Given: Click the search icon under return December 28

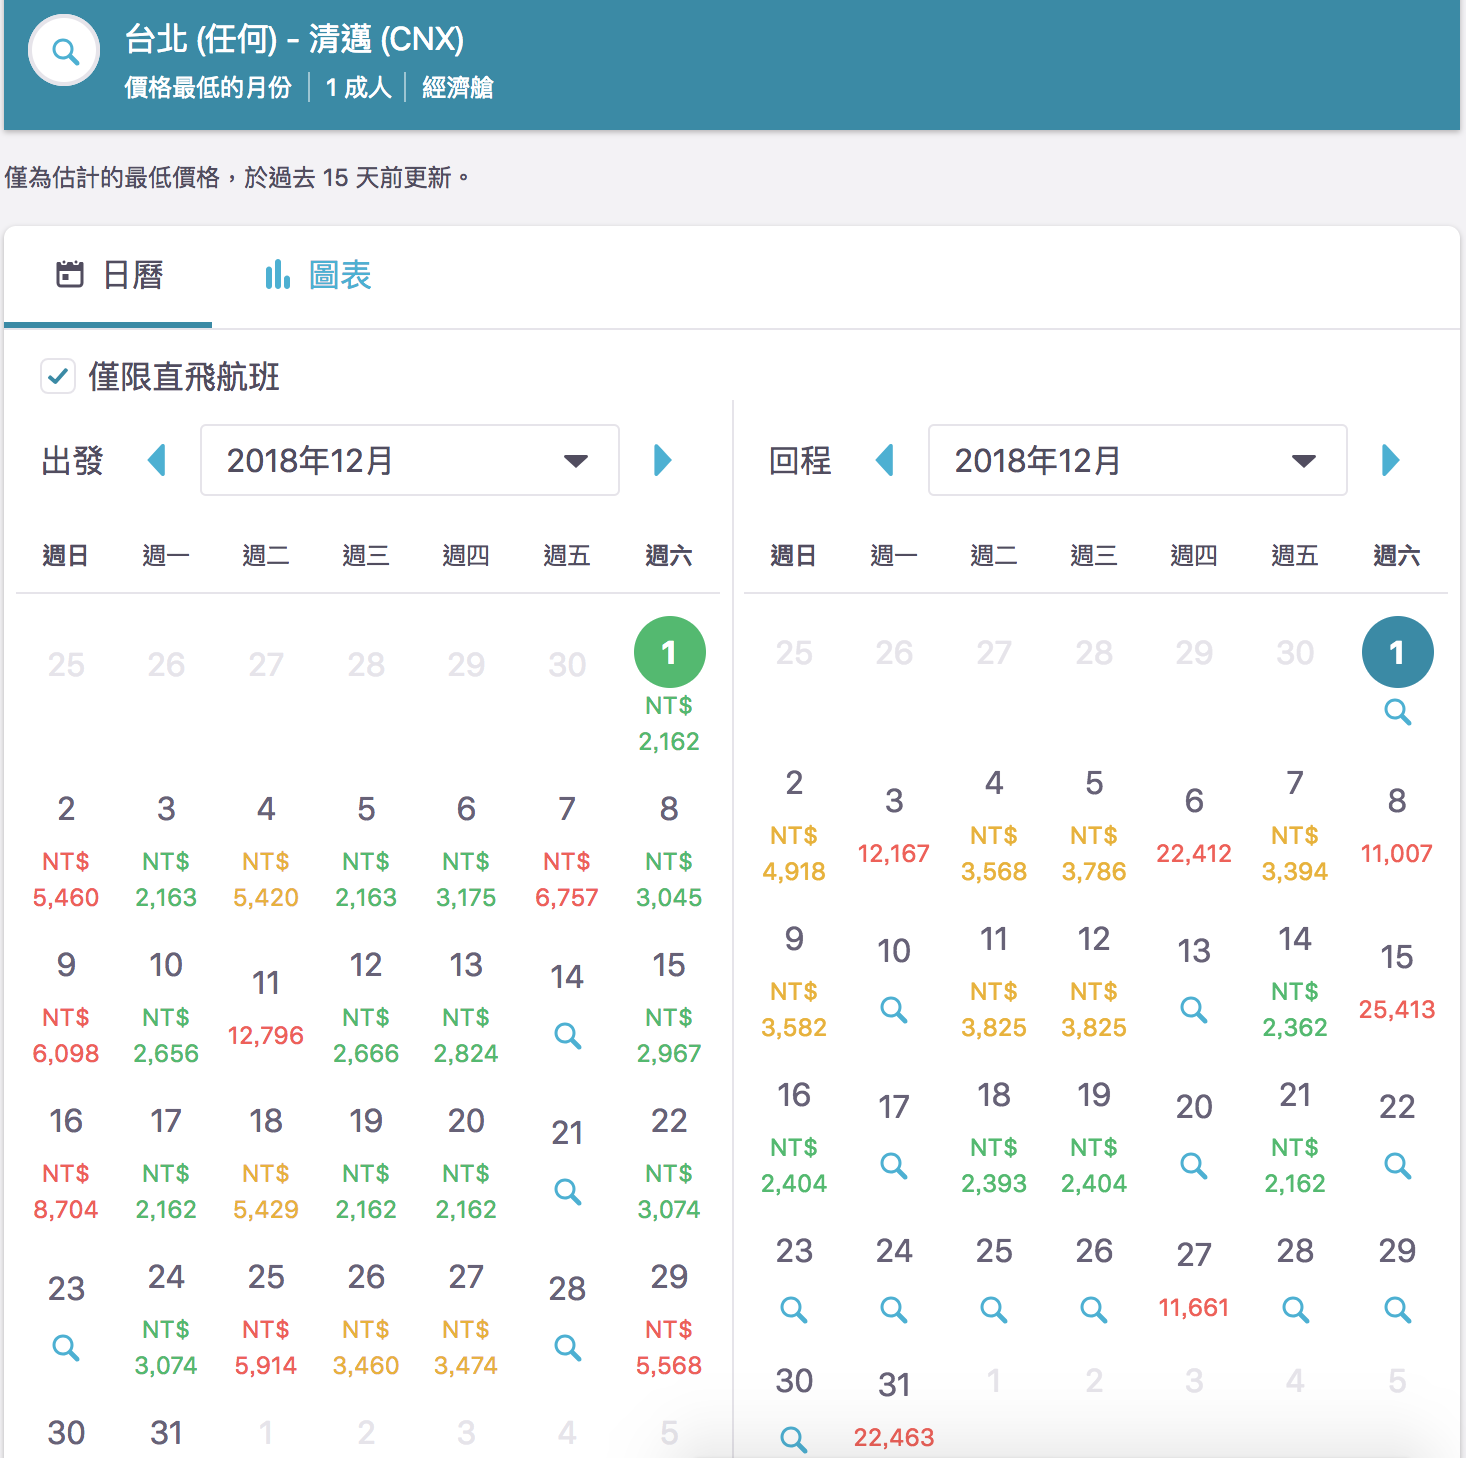Looking at the screenshot, I should coord(1295,1309).
